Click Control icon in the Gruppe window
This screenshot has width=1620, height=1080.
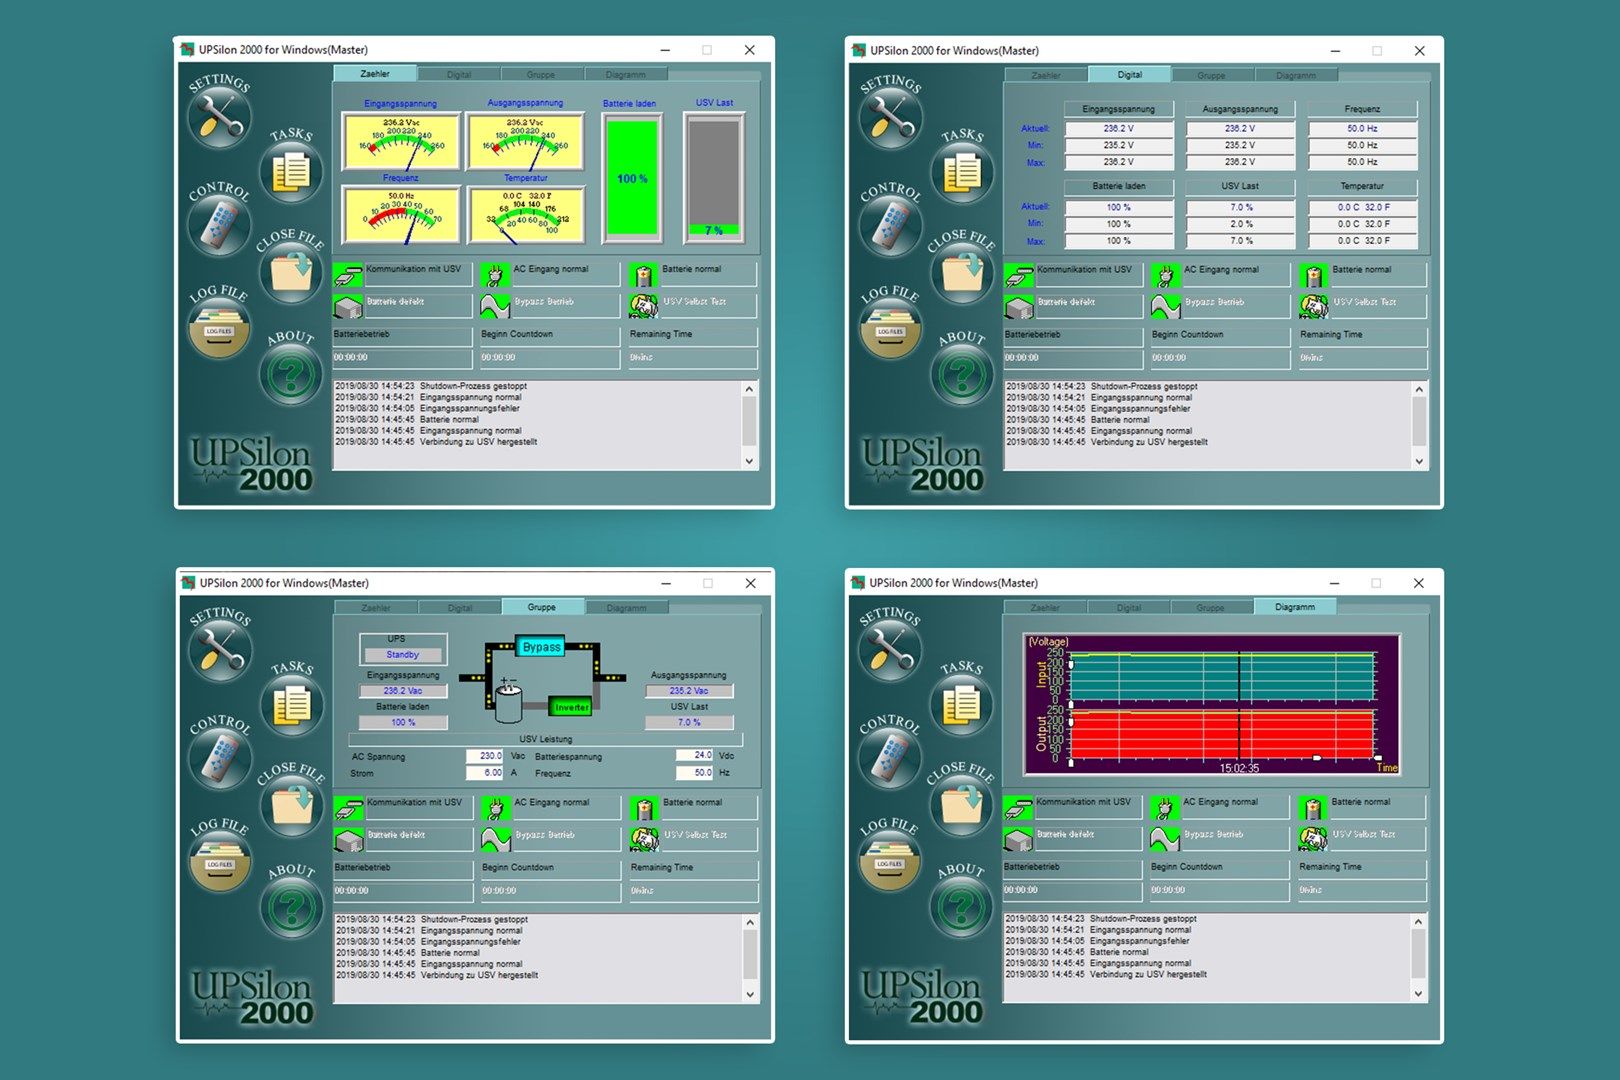[219, 755]
